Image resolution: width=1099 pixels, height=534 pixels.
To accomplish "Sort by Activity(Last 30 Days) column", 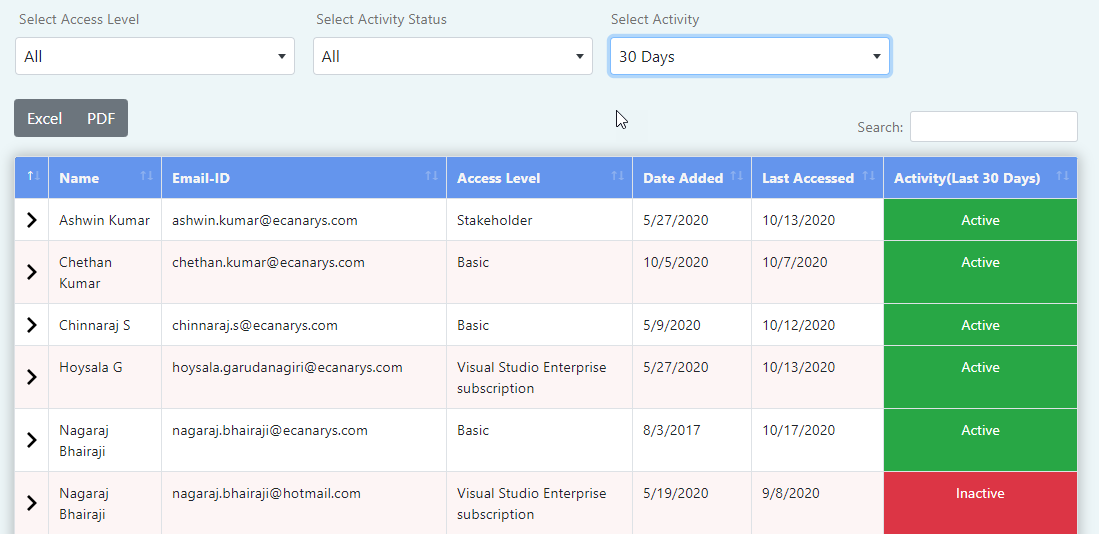I will 980,178.
